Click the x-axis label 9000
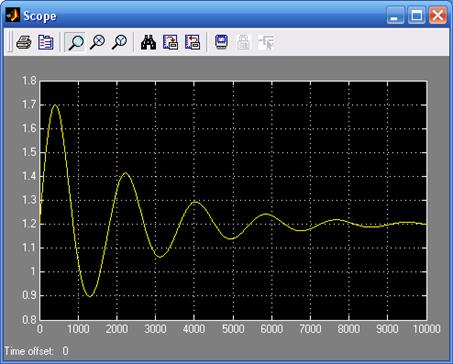Image resolution: width=453 pixels, height=364 pixels. pos(387,329)
